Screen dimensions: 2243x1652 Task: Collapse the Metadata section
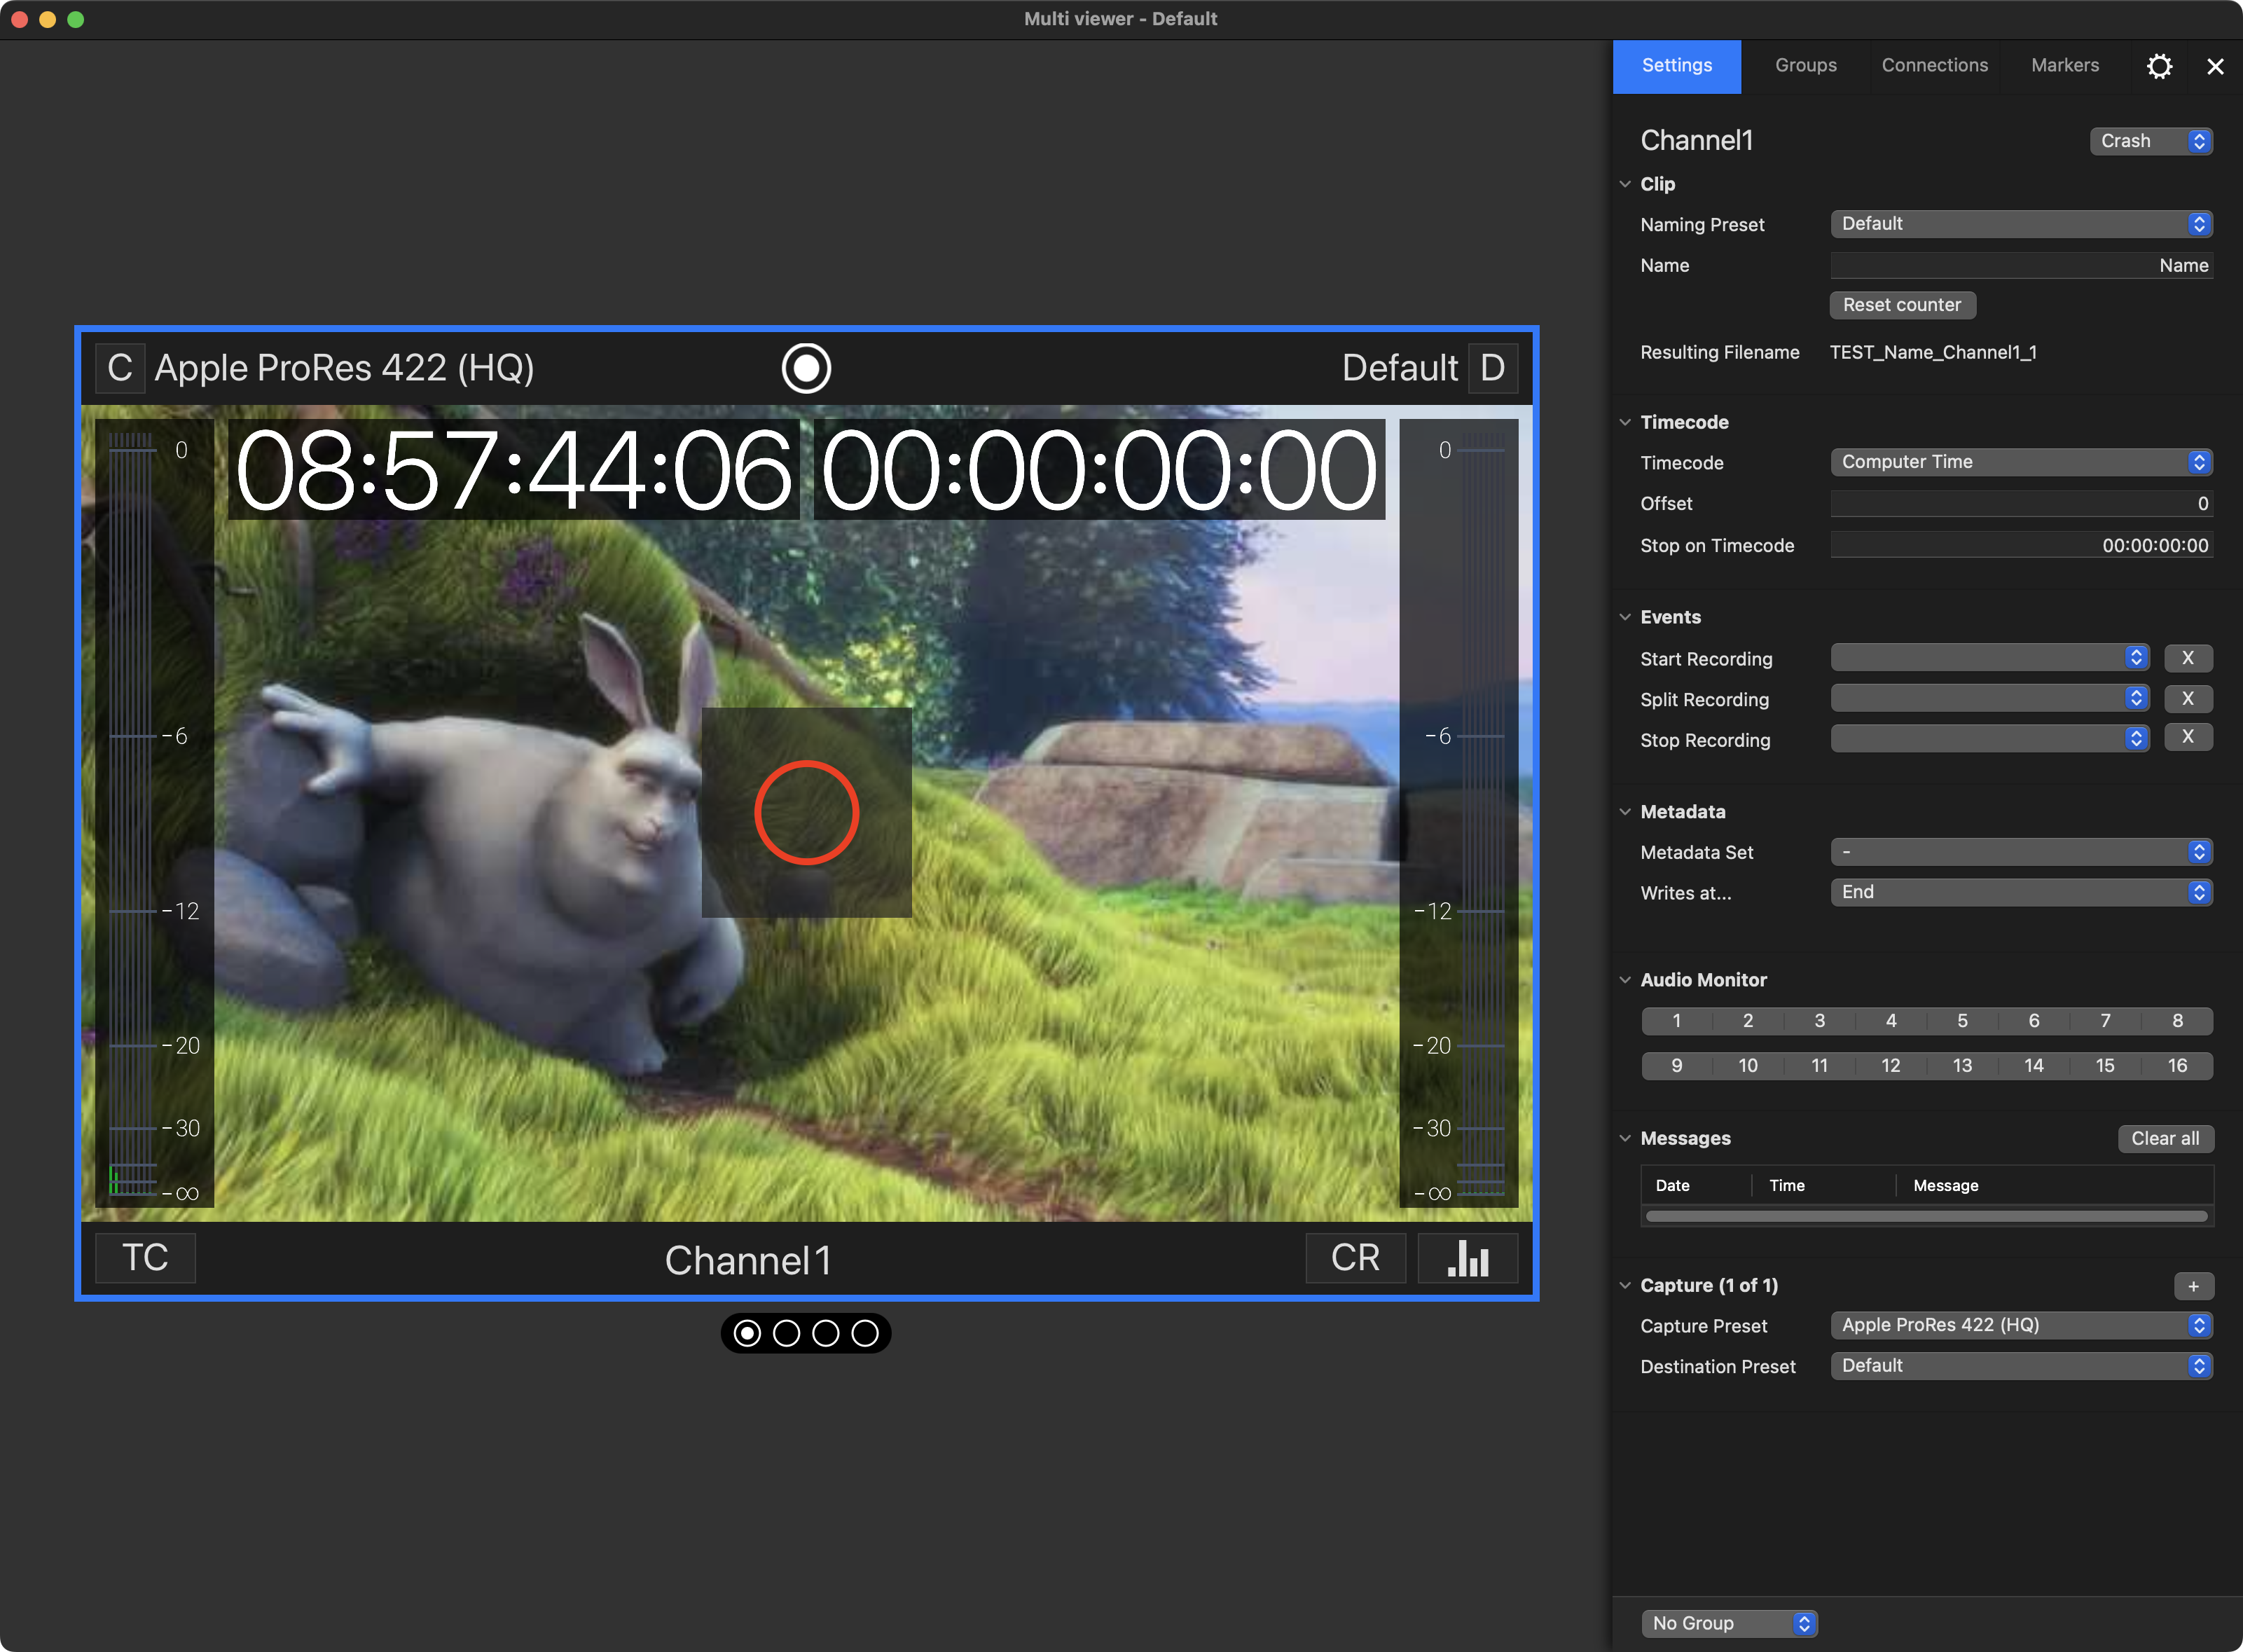tap(1625, 812)
